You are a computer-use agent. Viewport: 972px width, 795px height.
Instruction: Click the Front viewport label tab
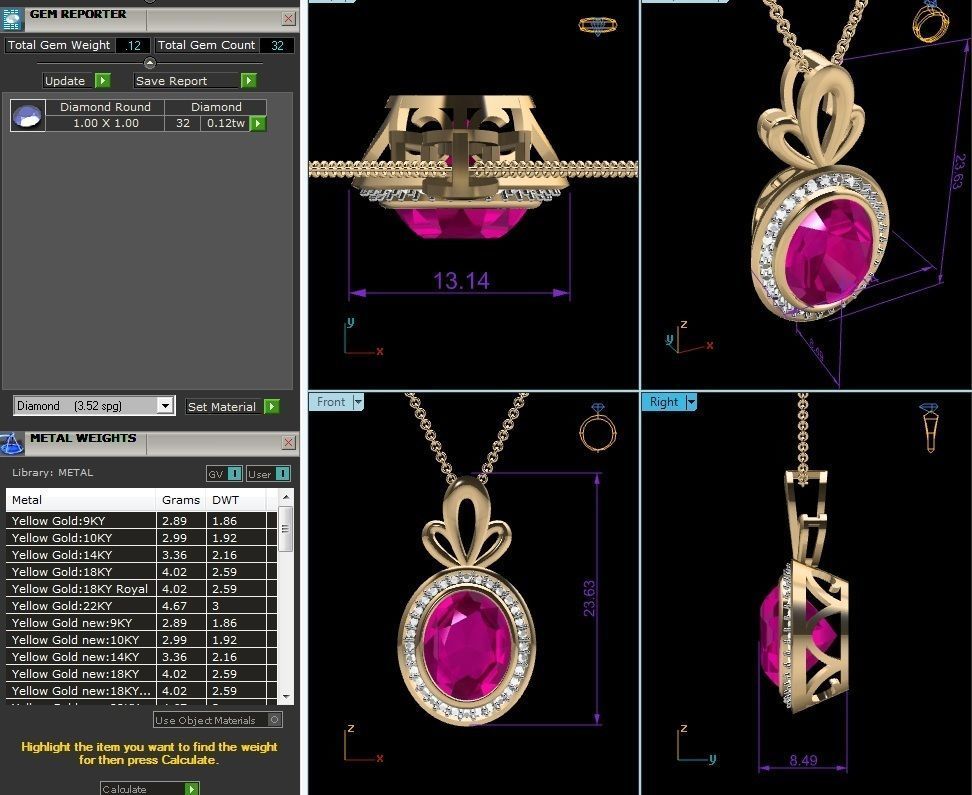330,402
